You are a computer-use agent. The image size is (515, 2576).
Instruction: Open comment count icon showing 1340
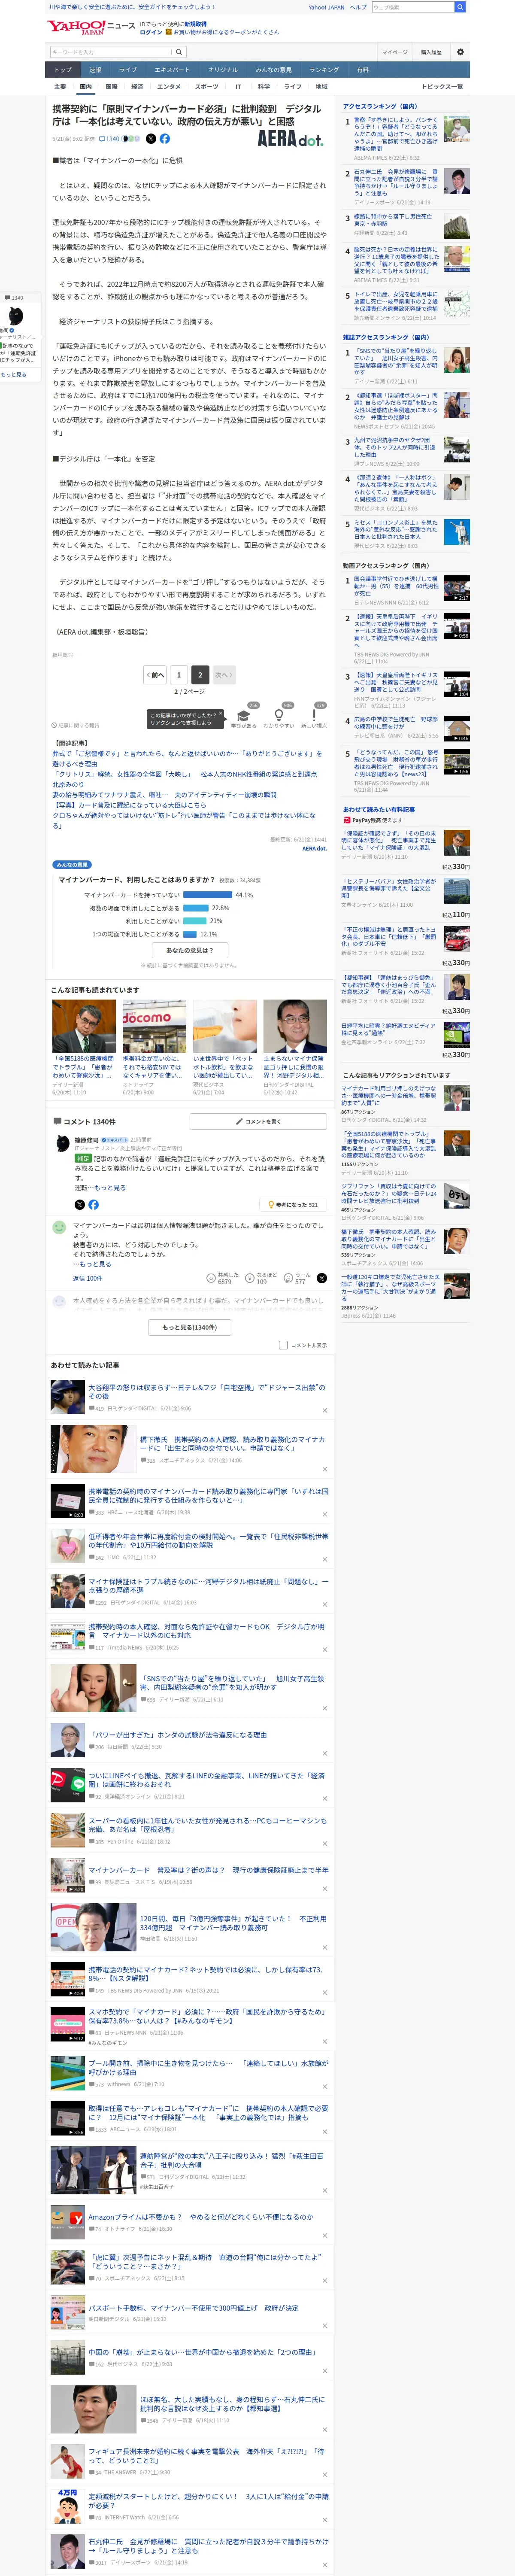pos(108,139)
